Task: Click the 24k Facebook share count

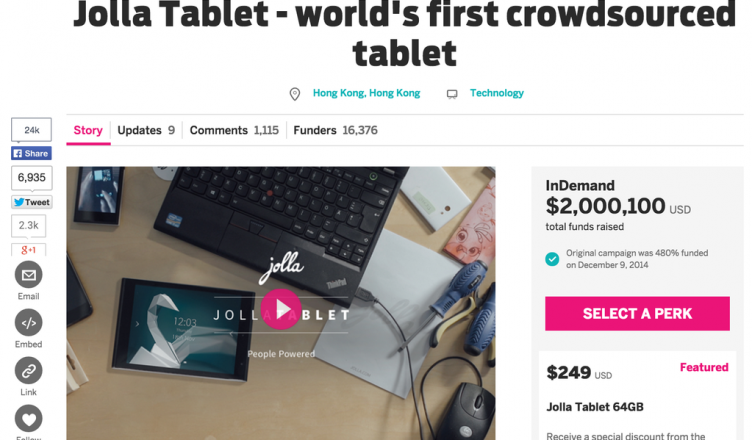Action: point(31,130)
